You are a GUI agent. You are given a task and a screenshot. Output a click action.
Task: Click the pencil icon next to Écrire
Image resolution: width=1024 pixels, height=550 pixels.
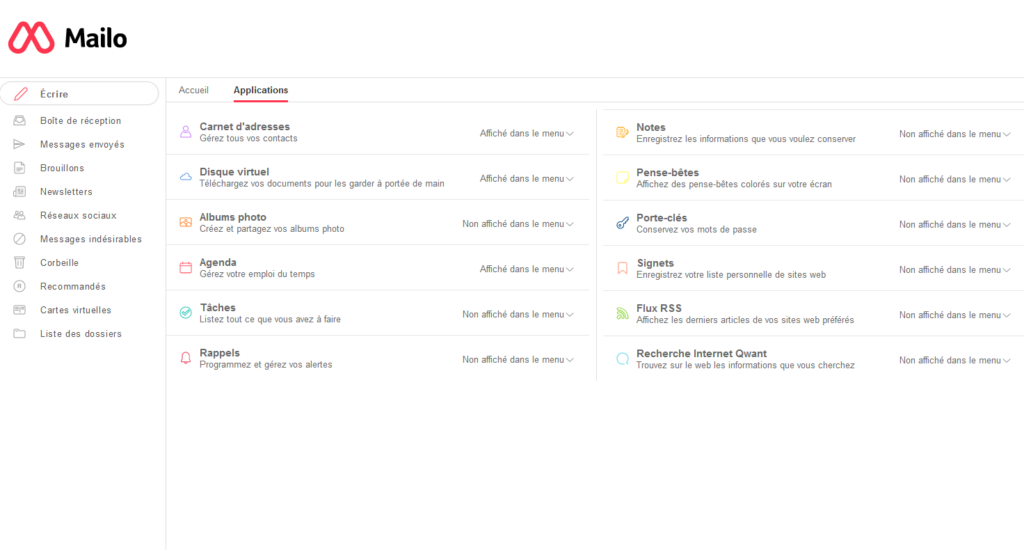[21, 94]
